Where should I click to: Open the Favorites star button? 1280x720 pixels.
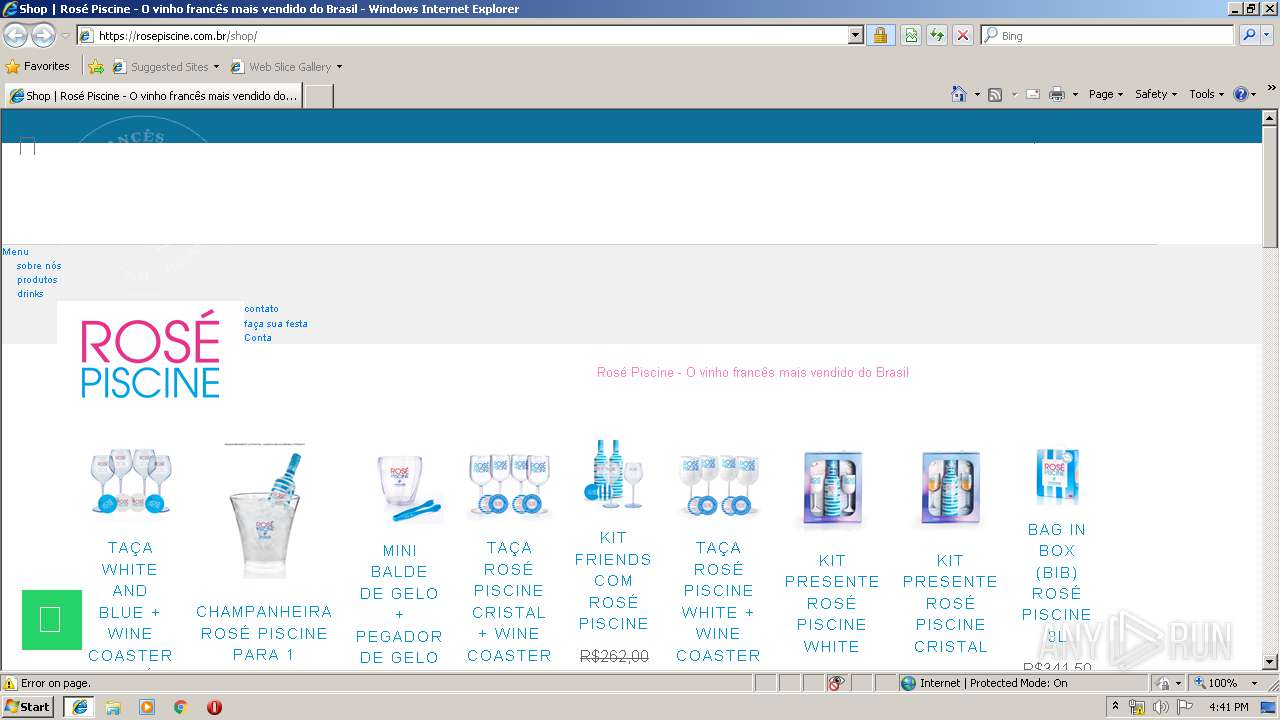click(x=38, y=67)
